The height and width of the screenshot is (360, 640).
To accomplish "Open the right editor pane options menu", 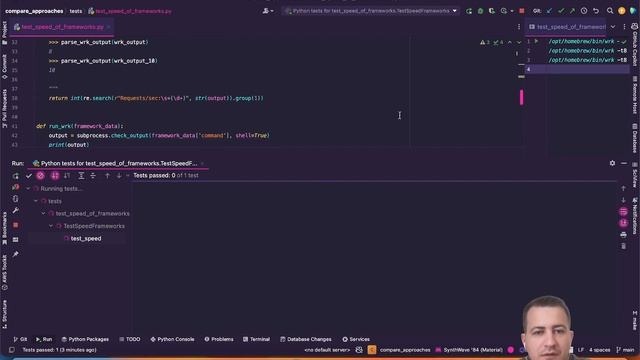I will point(624,27).
